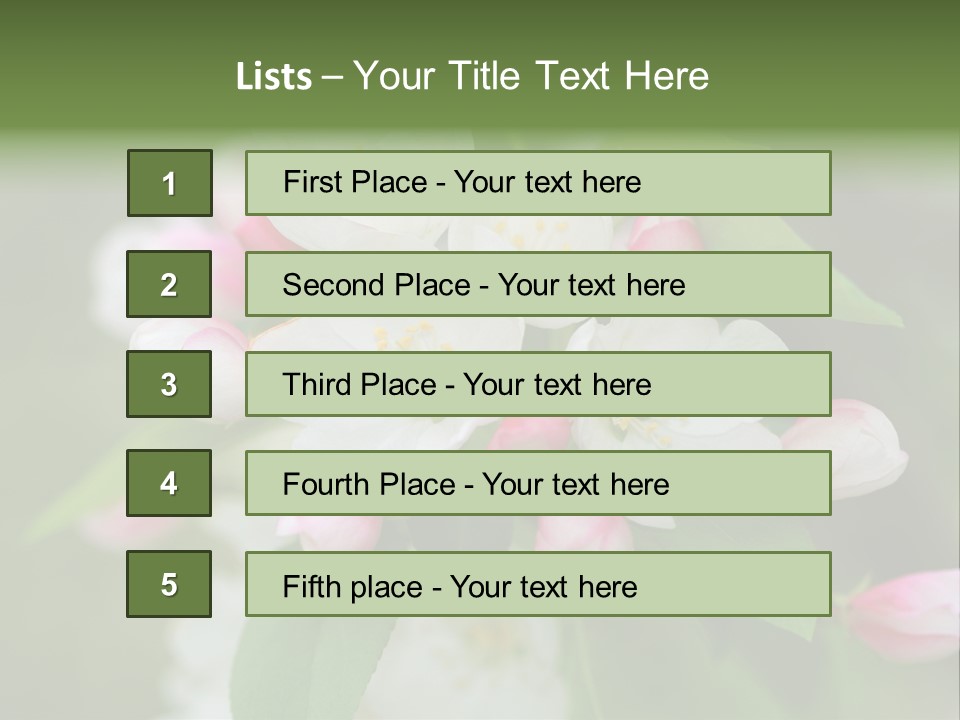Viewport: 960px width, 720px height.
Task: Click the dash after "Lists" in the title
Action: click(333, 77)
